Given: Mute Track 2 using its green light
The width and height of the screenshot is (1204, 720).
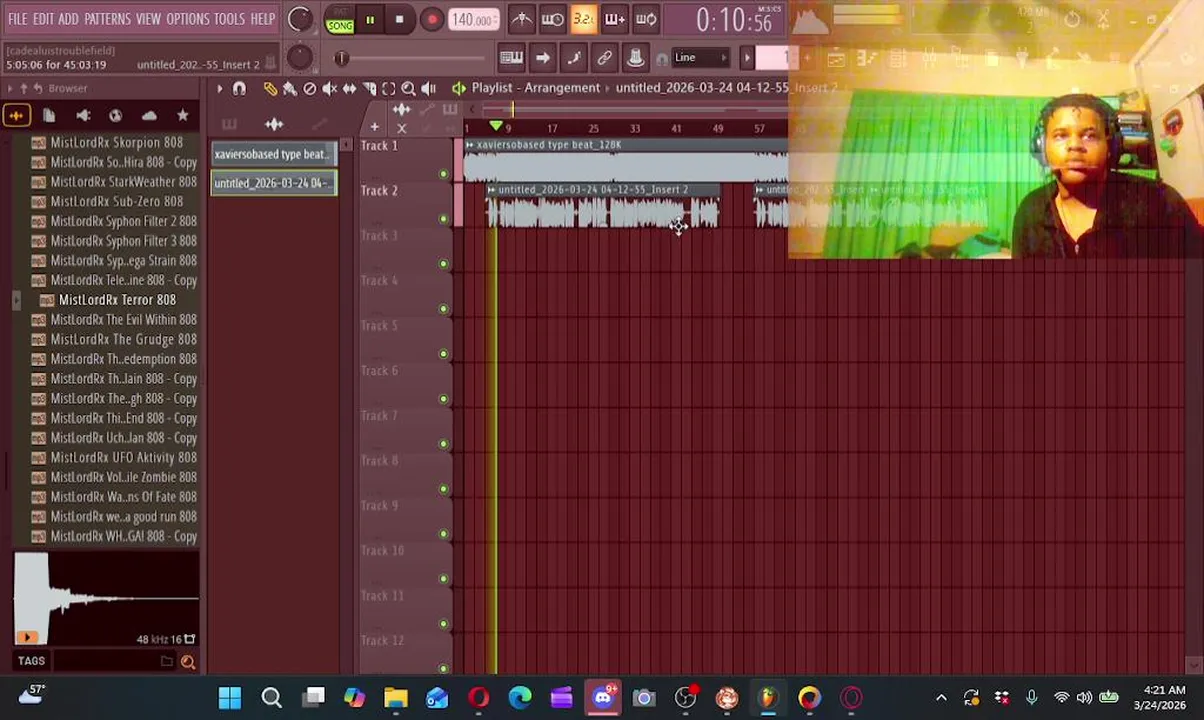Looking at the screenshot, I should pos(443,219).
